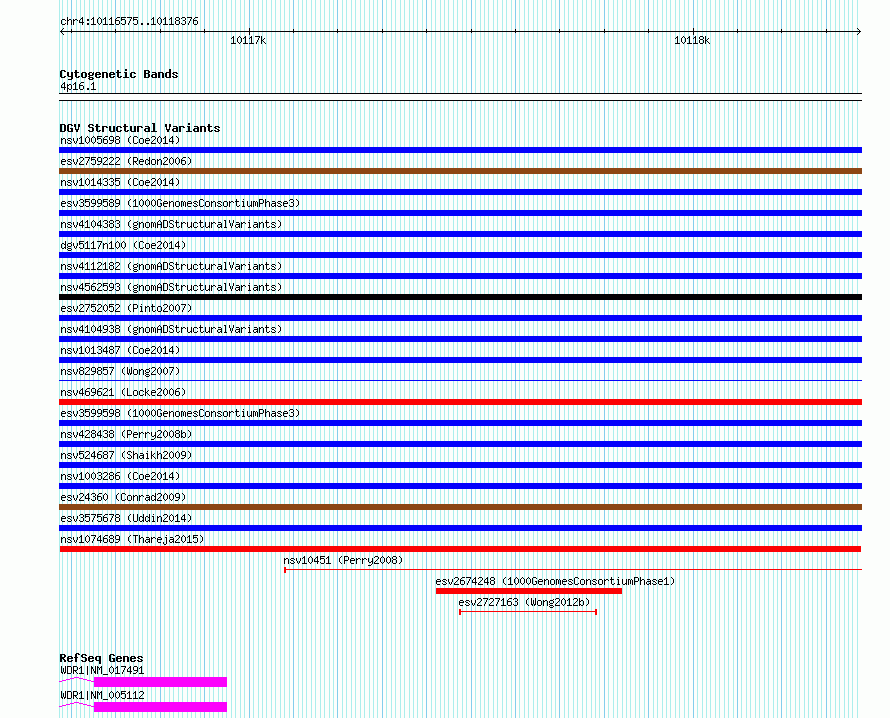The width and height of the screenshot is (890, 718).
Task: Click the 10118k ruler tick label
Action: (692, 40)
